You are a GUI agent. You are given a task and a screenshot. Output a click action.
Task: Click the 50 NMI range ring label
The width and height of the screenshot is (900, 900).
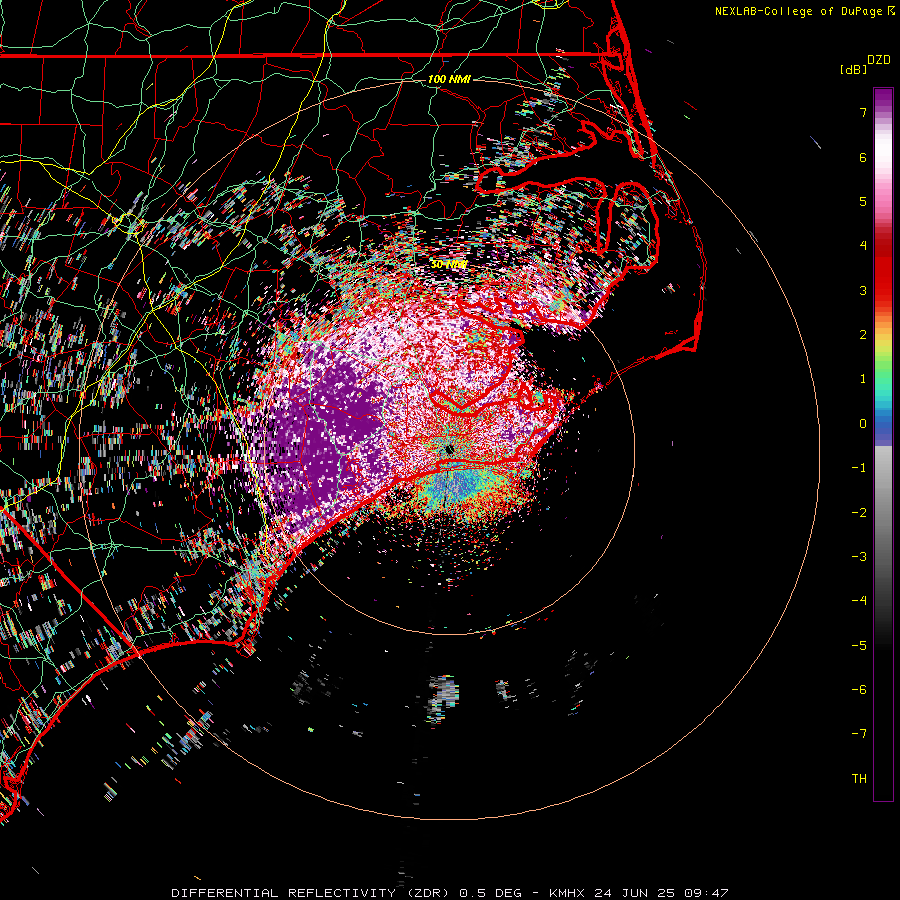[x=449, y=264]
